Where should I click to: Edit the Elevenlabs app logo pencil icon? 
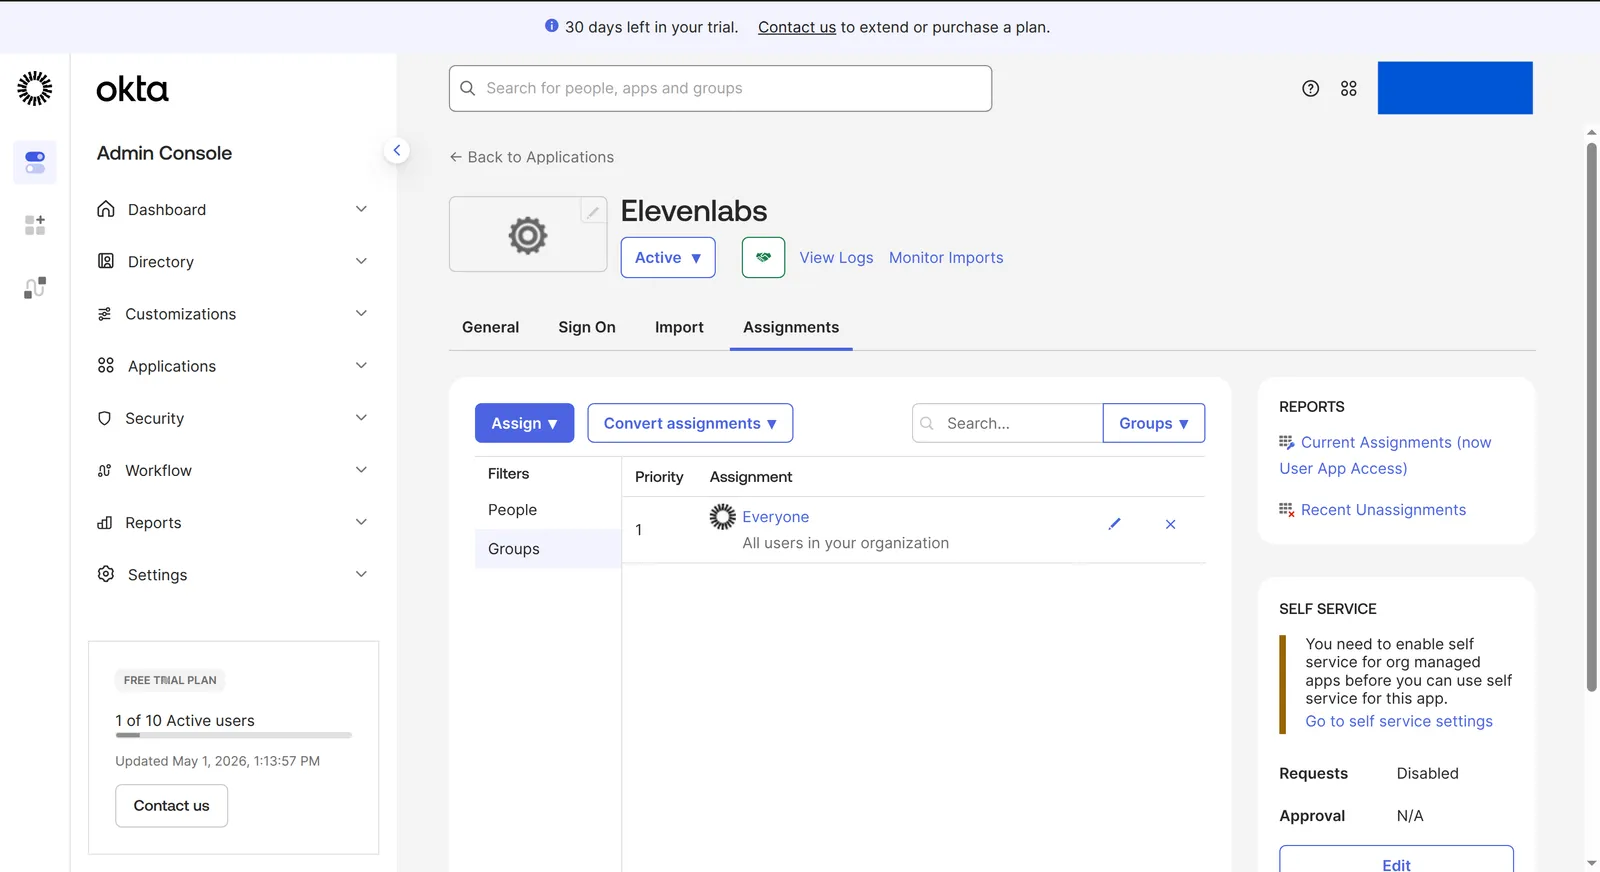593,211
